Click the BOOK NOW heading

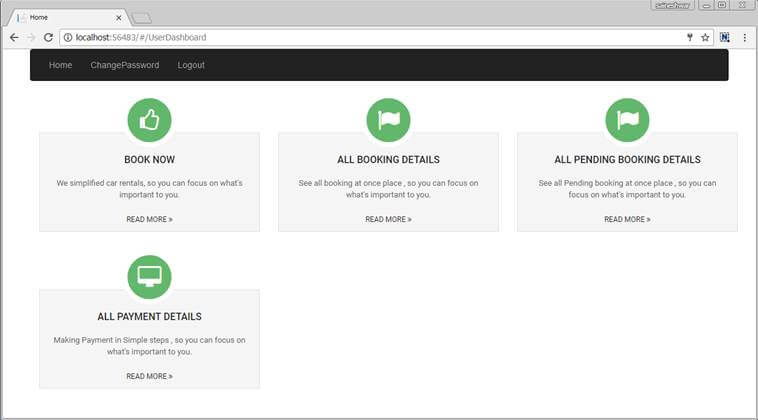pyautogui.click(x=149, y=159)
